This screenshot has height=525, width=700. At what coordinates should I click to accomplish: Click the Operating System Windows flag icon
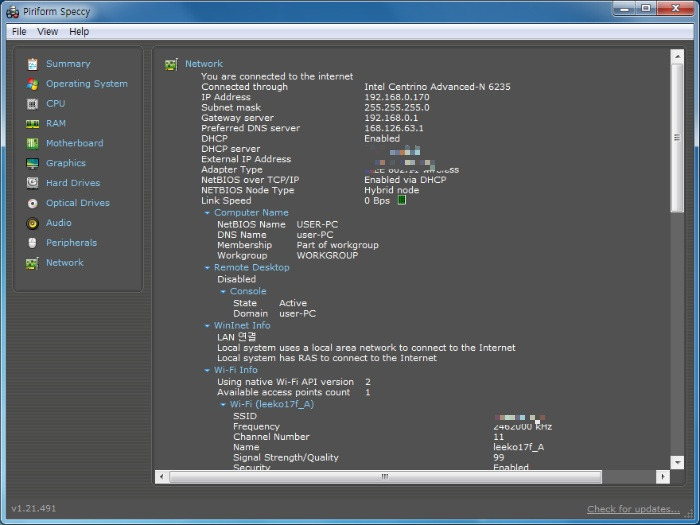pos(32,84)
